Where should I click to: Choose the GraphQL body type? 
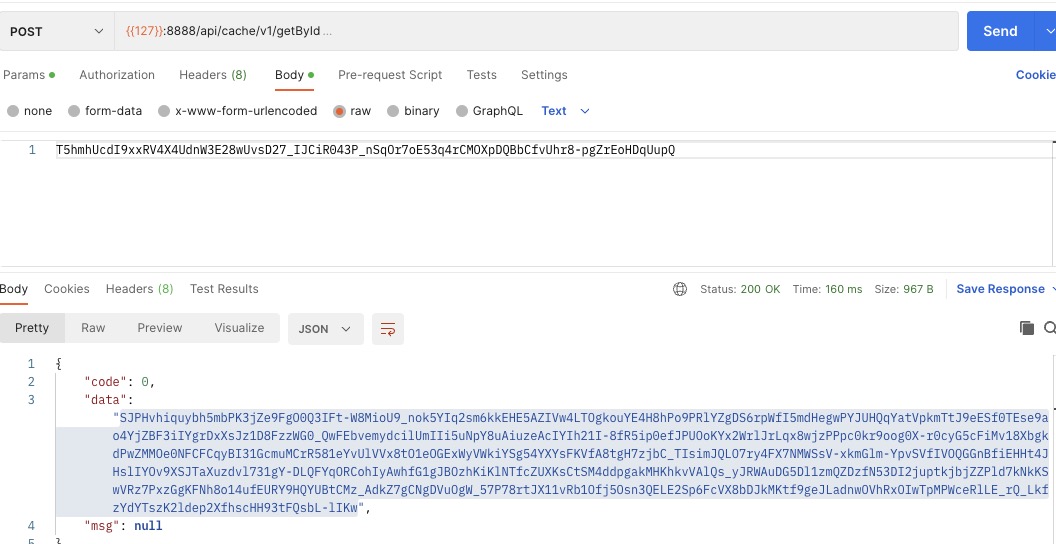pos(462,111)
